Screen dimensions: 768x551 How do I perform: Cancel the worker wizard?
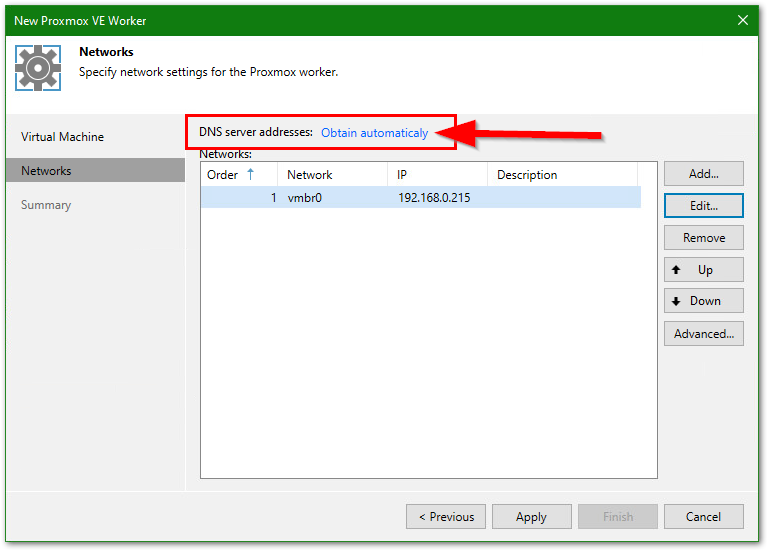(x=703, y=517)
